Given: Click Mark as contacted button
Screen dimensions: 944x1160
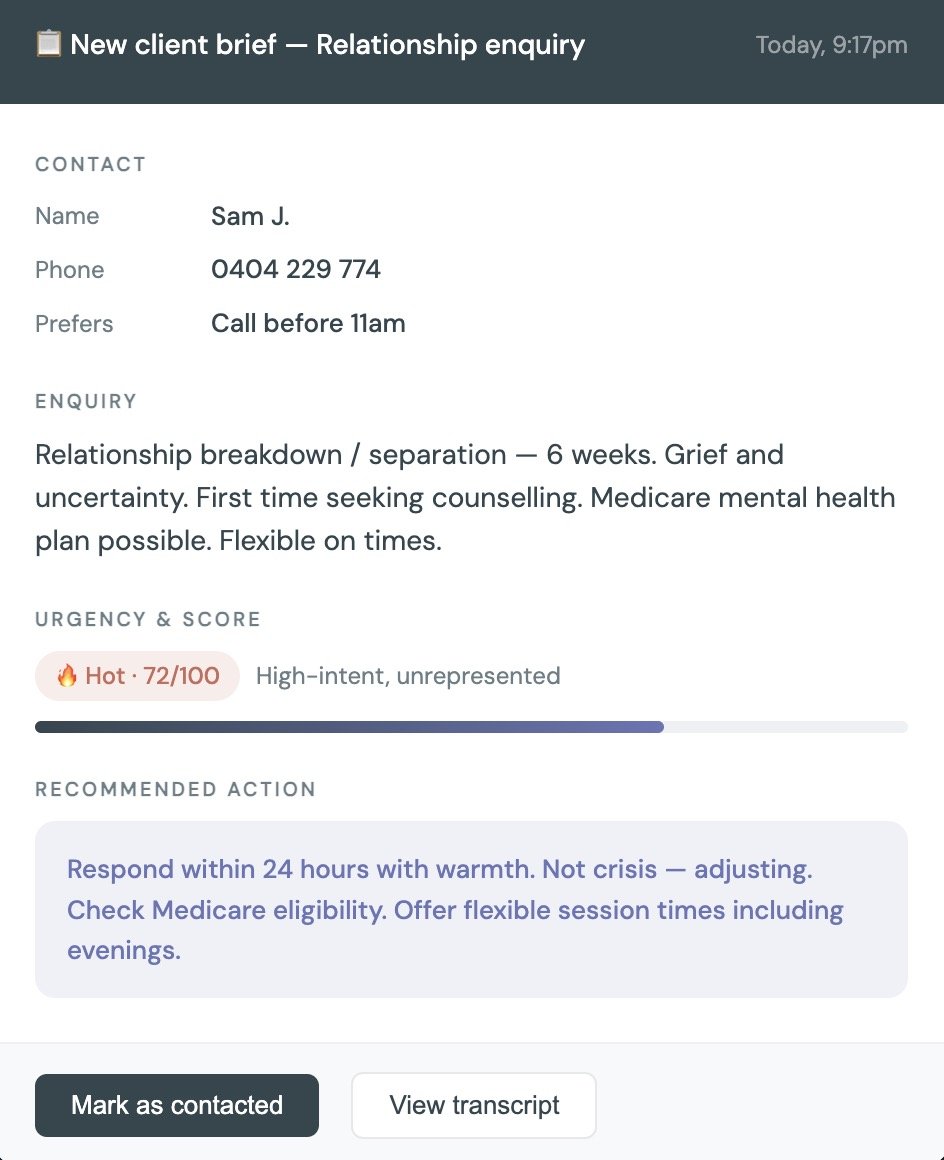Looking at the screenshot, I should pyautogui.click(x=177, y=1105).
